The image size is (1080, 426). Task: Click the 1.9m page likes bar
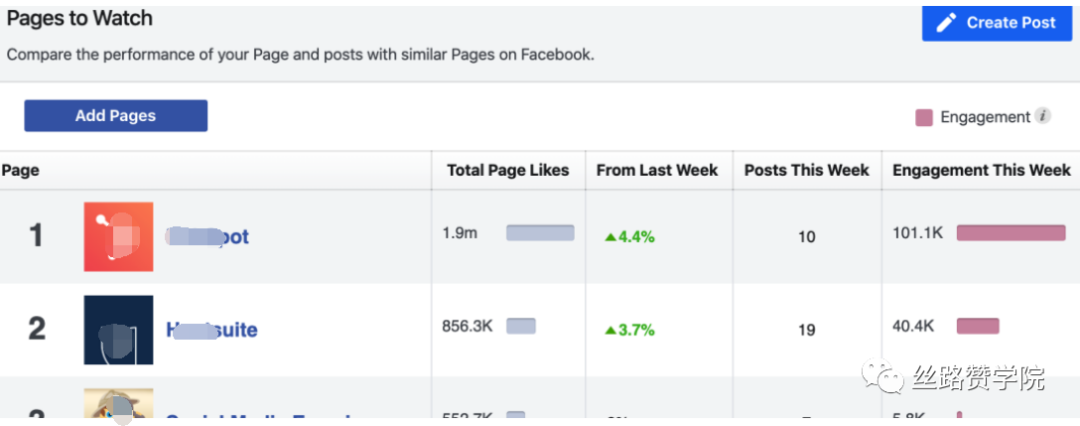(540, 232)
